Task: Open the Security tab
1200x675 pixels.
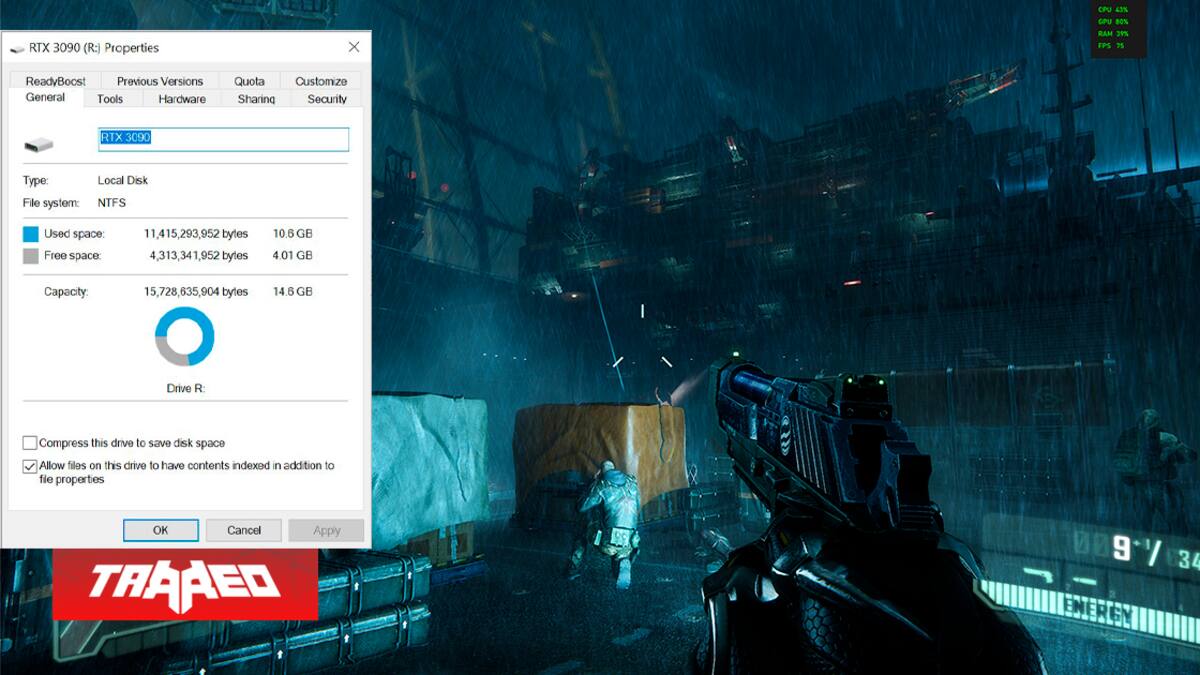Action: 327,99
